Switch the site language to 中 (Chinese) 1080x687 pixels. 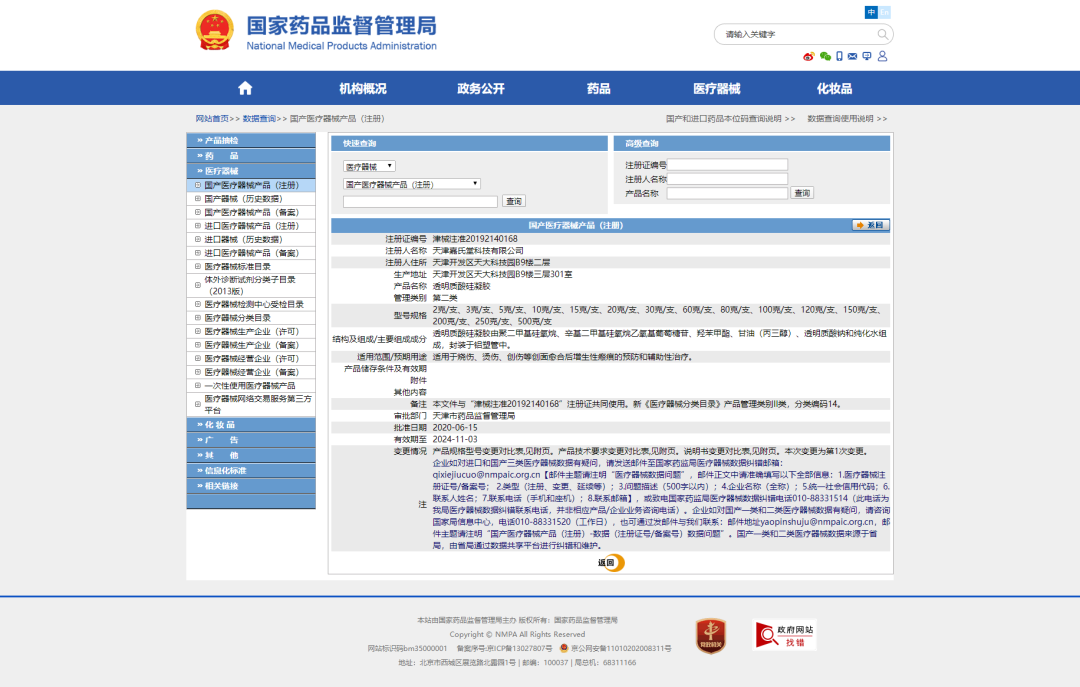pyautogui.click(x=871, y=12)
